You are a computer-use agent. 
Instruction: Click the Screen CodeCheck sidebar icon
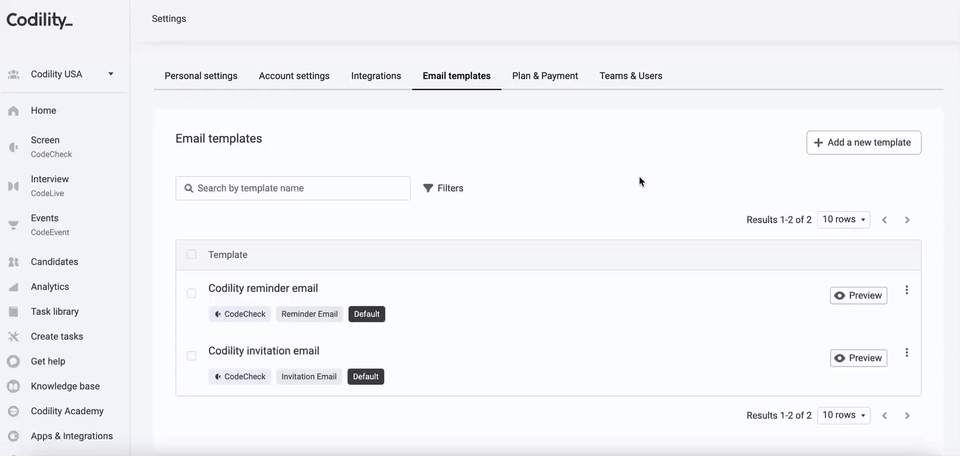coord(13,147)
